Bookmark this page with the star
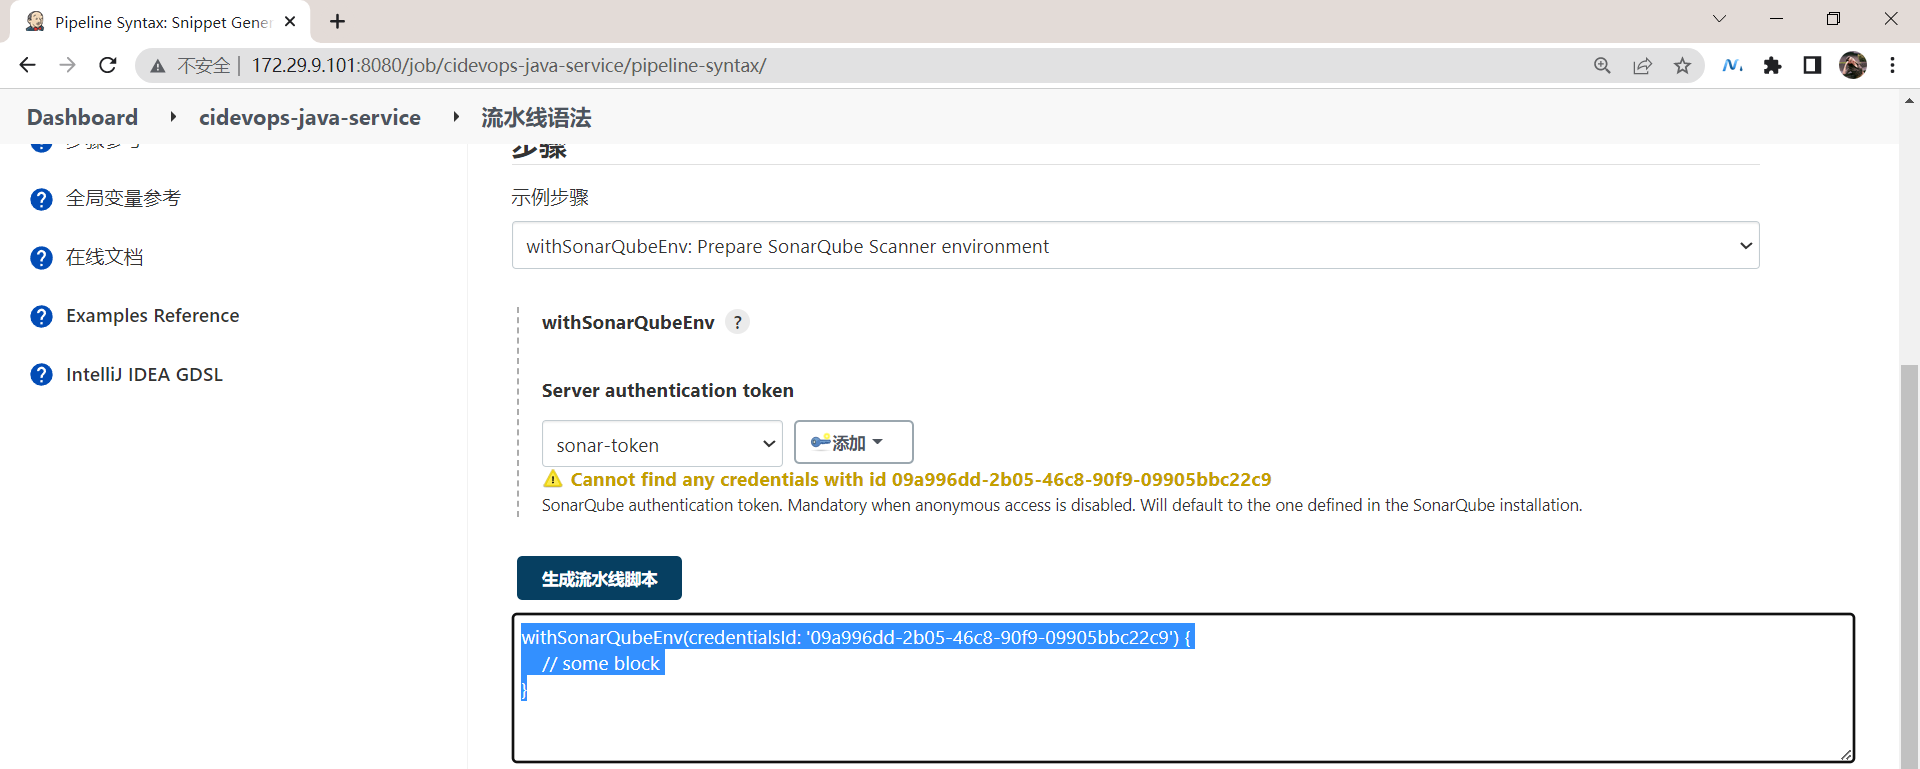Viewport: 1920px width, 769px height. [x=1682, y=65]
